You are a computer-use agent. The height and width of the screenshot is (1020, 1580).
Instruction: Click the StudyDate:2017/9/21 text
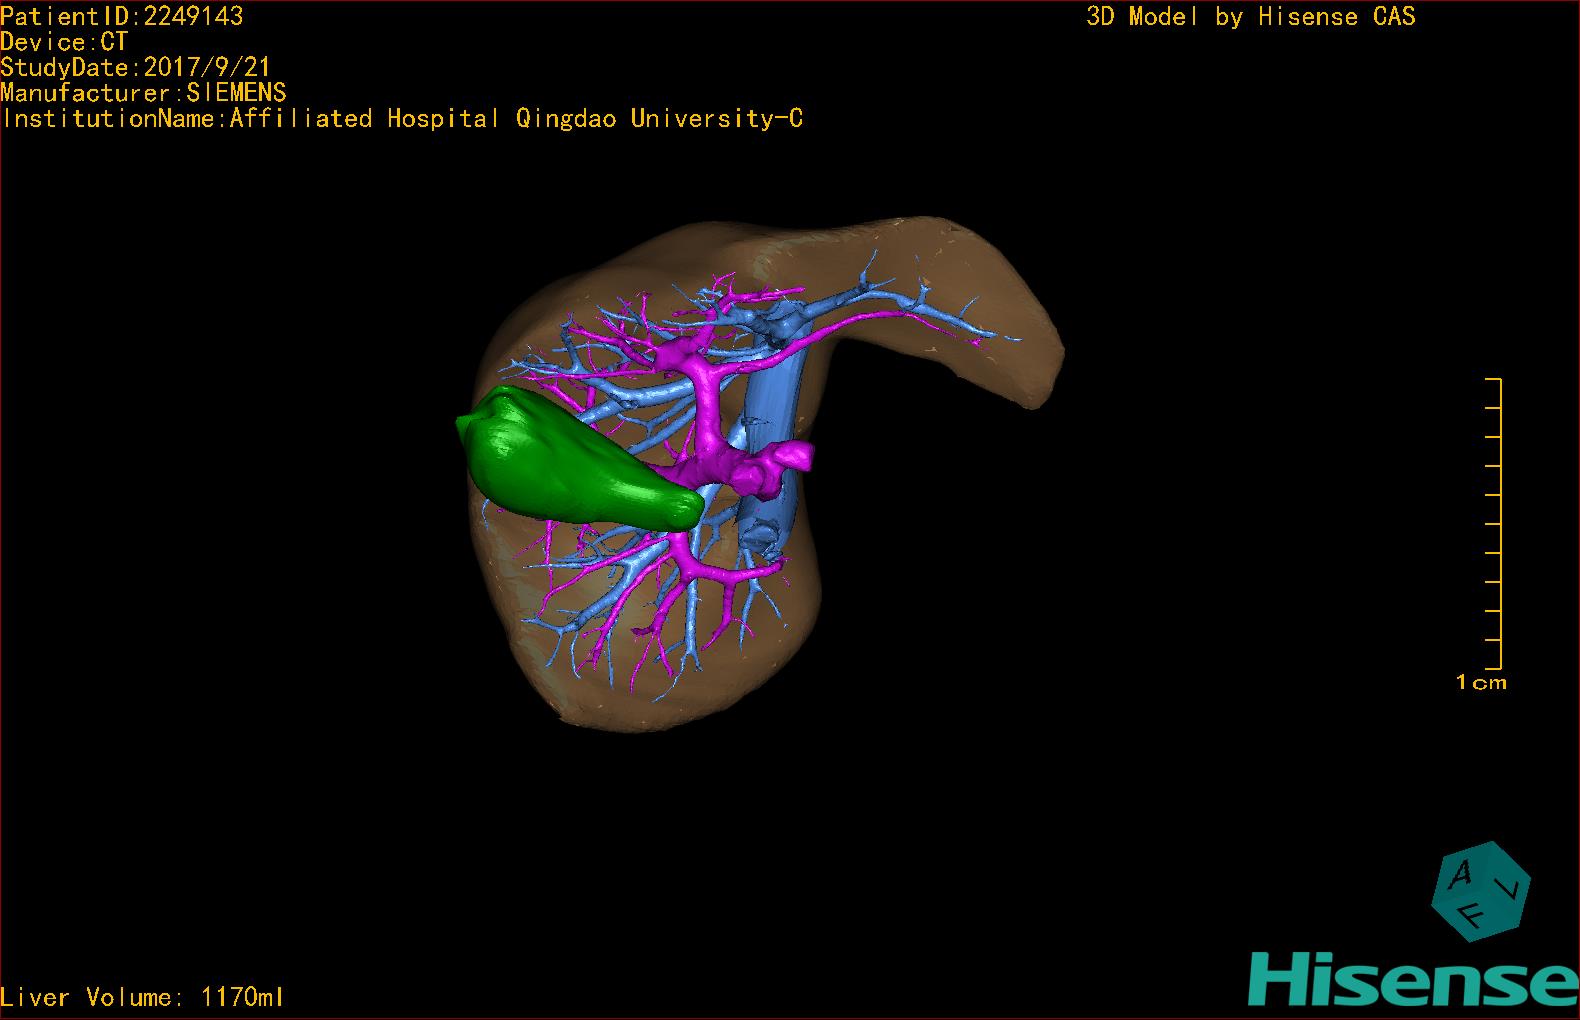136,68
